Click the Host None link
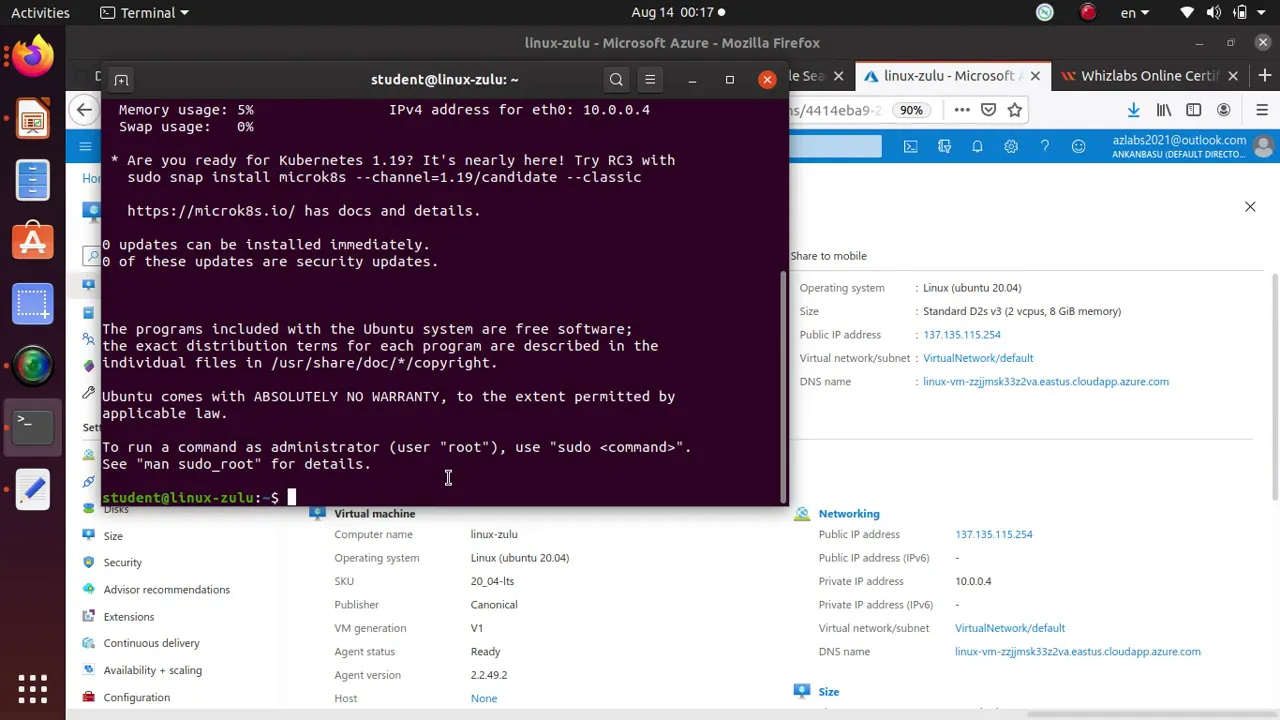Viewport: 1280px width, 720px height. pos(484,698)
